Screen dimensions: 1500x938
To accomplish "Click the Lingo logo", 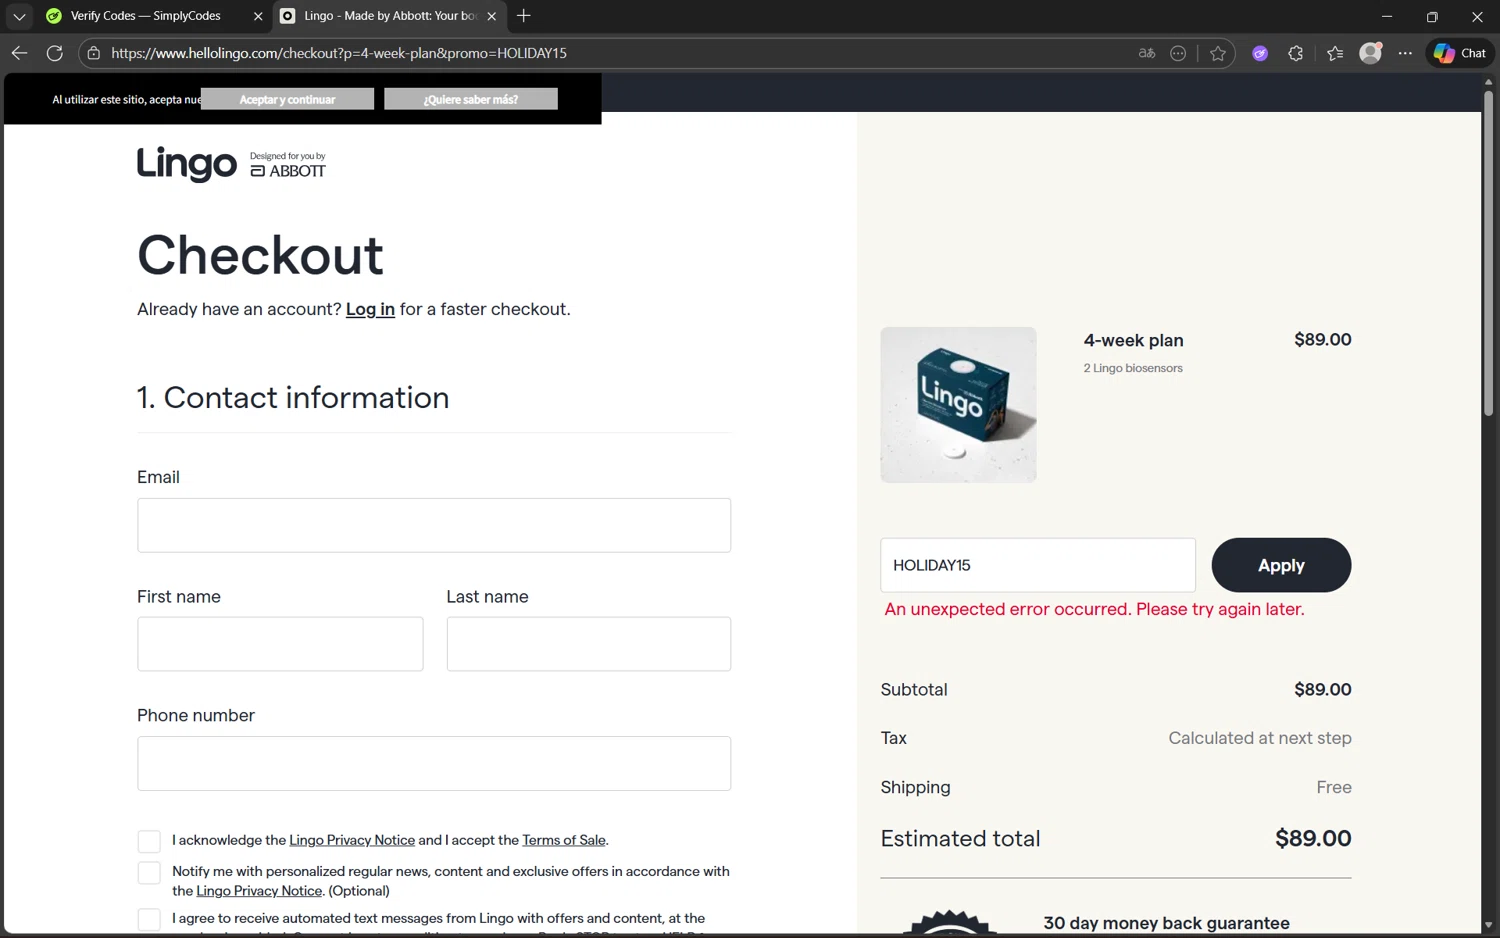I will click(187, 163).
